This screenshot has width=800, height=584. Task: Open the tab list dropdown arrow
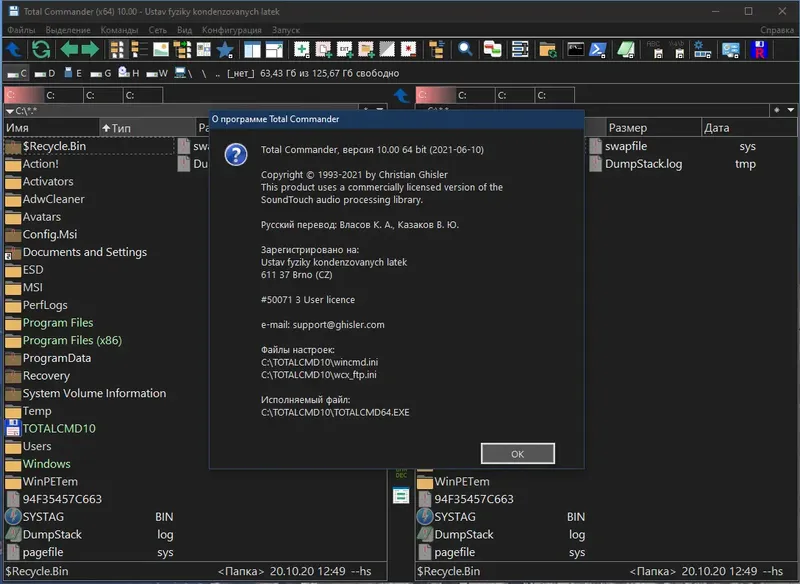click(x=790, y=111)
